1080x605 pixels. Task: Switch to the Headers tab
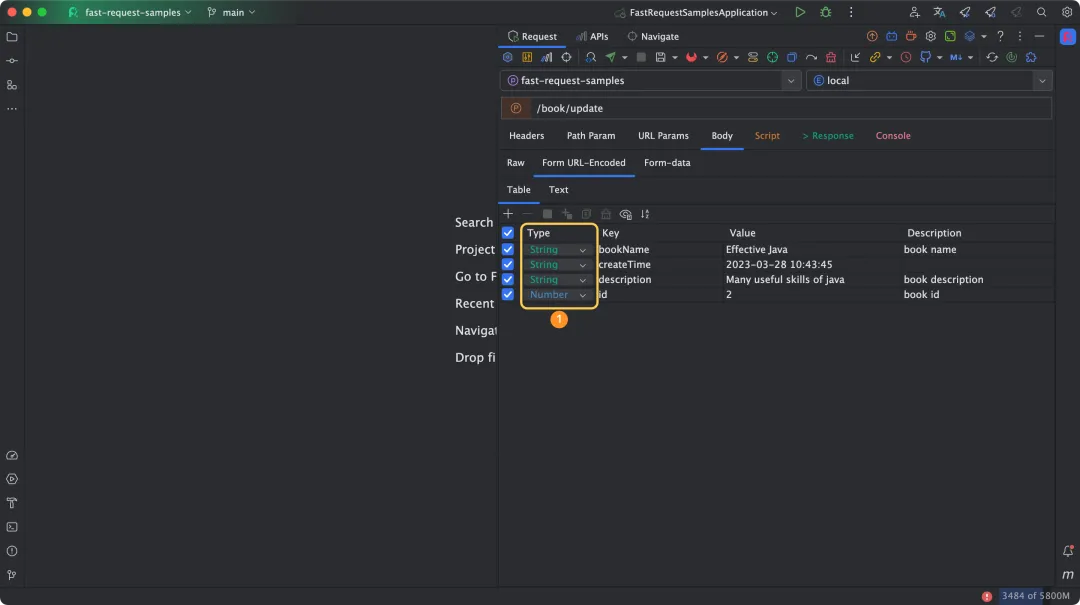(526, 136)
